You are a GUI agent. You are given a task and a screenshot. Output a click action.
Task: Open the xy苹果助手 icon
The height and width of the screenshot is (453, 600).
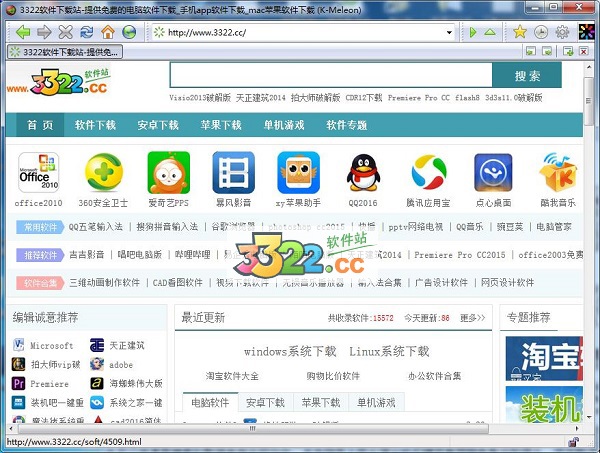298,173
